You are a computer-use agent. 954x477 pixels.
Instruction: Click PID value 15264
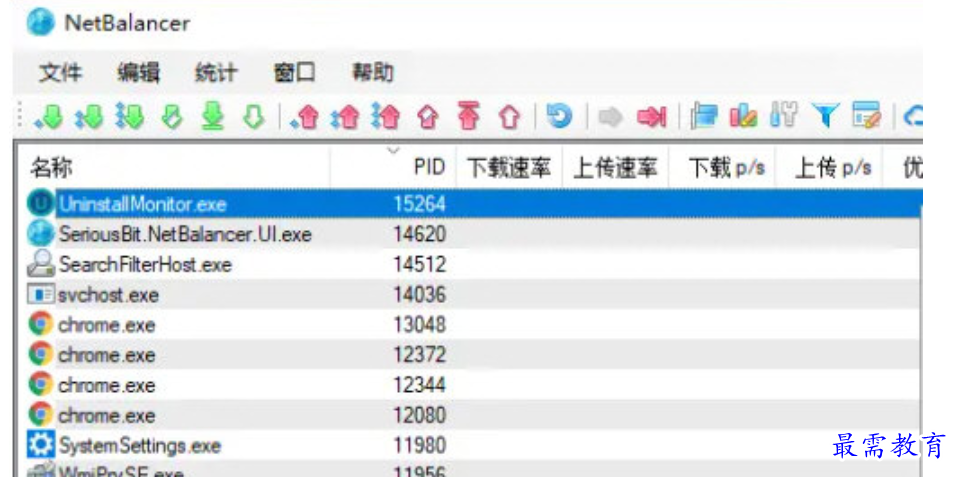pos(420,204)
